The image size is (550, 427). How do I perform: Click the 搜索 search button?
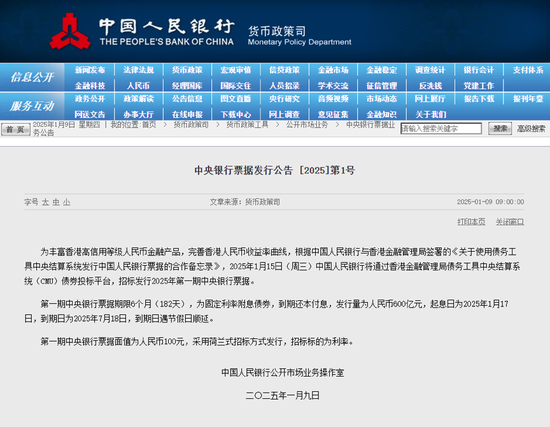click(500, 129)
